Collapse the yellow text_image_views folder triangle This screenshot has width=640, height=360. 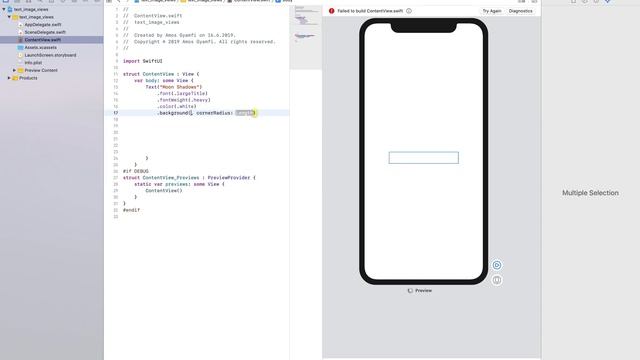coord(9,17)
